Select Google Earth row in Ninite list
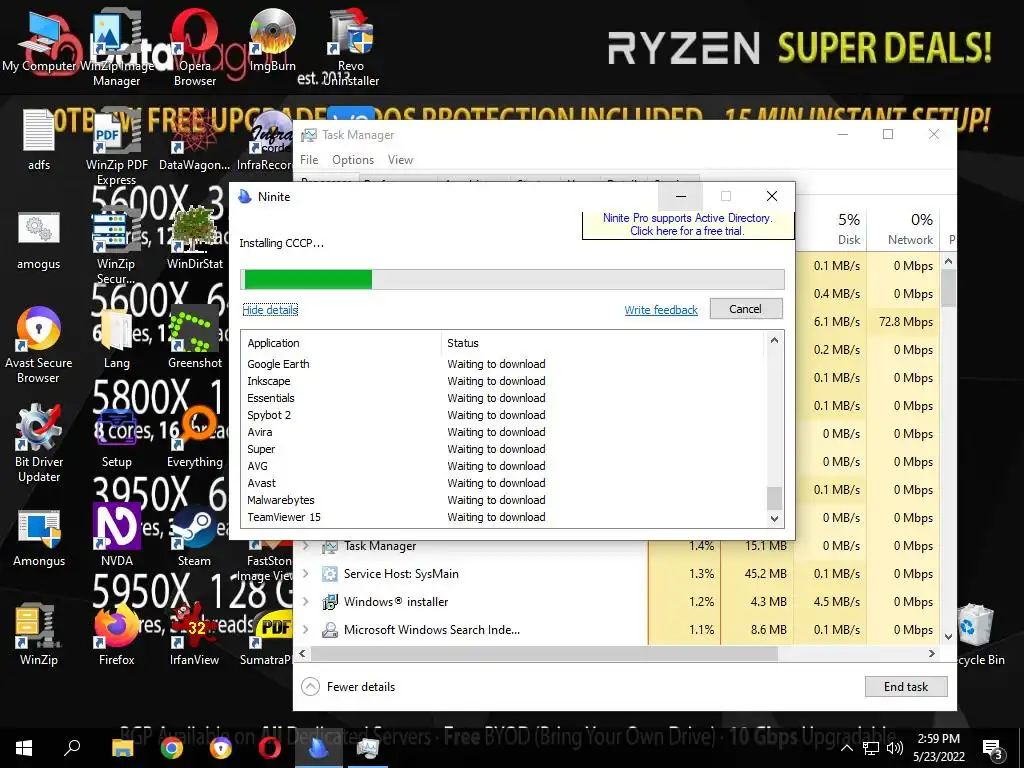This screenshot has width=1024, height=768. click(504, 364)
